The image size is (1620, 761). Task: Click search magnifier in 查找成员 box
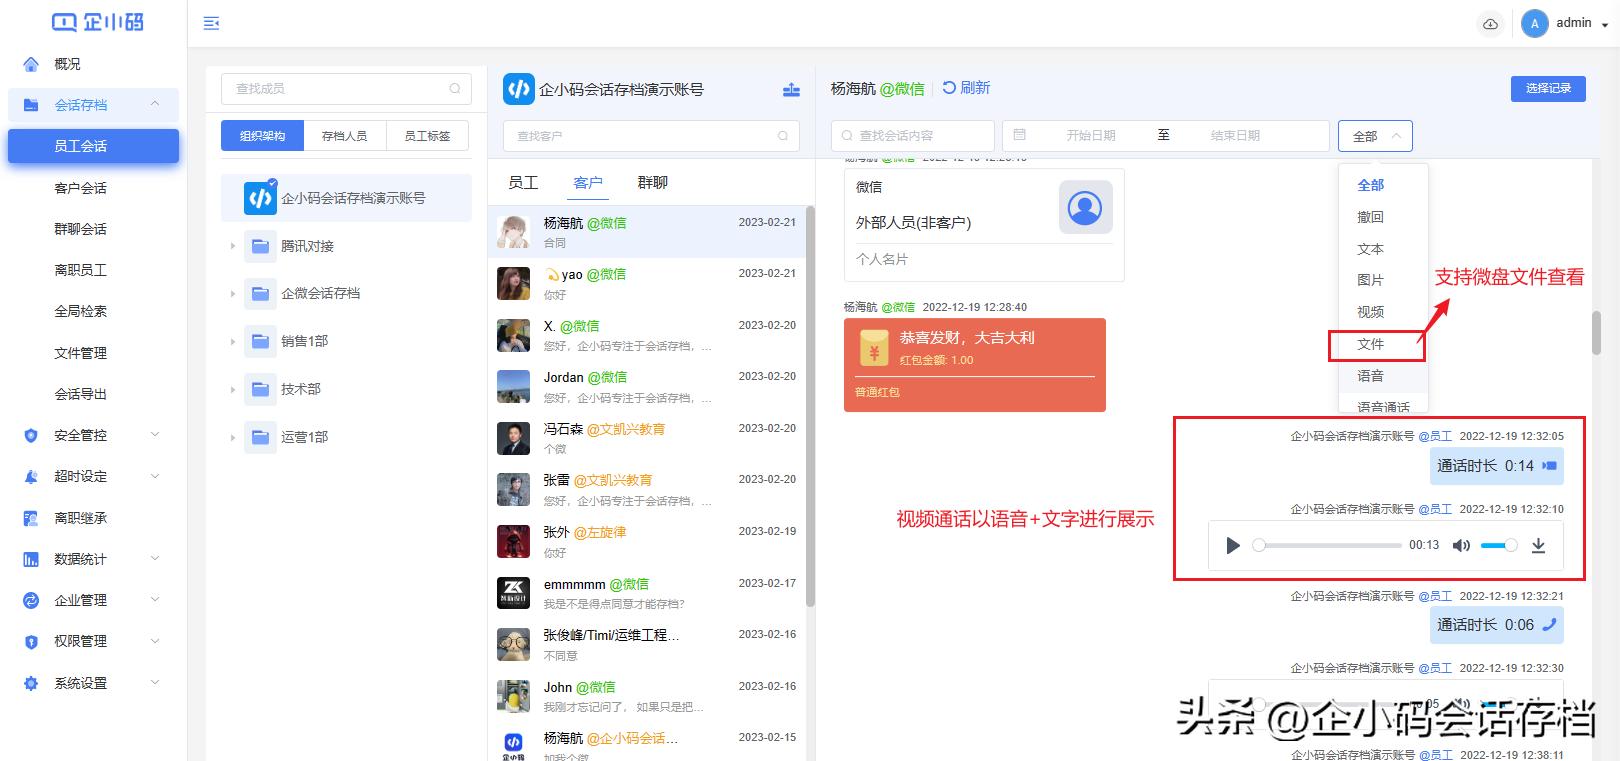[455, 89]
